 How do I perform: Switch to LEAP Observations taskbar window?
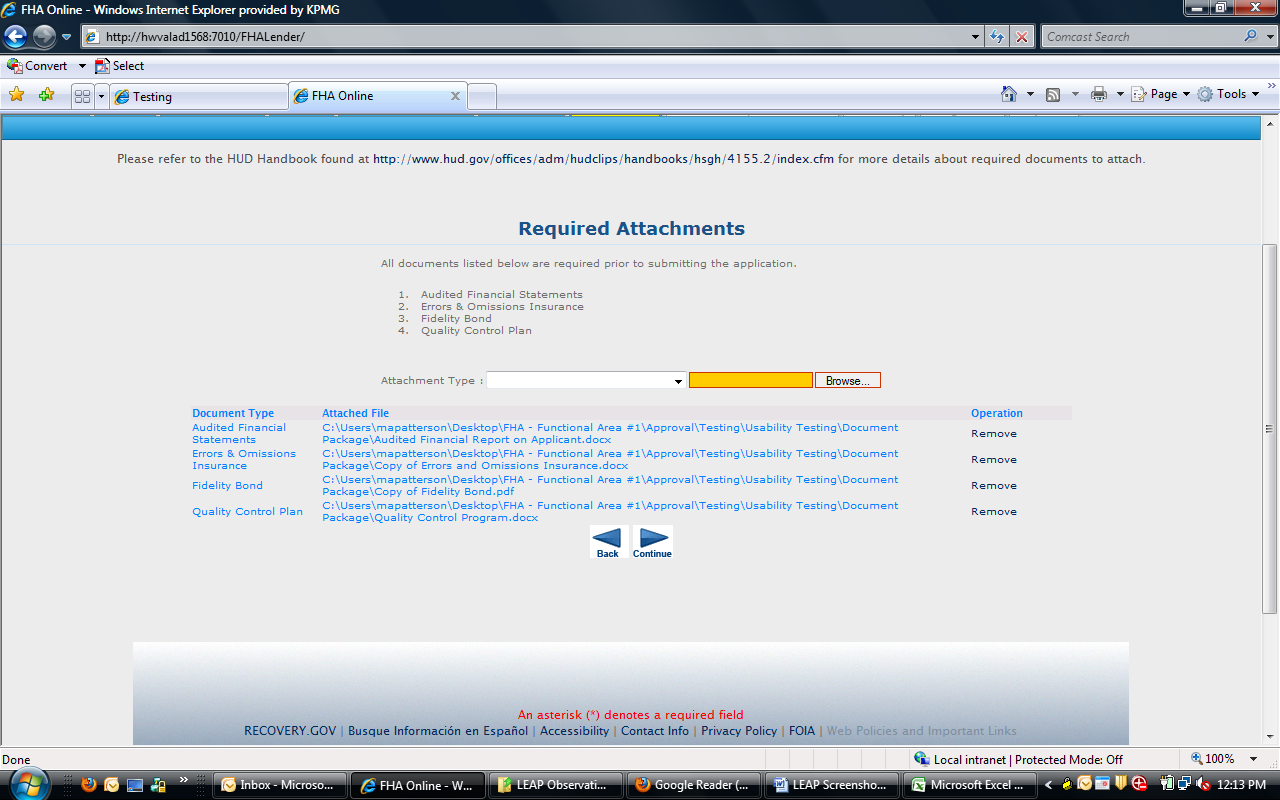554,785
